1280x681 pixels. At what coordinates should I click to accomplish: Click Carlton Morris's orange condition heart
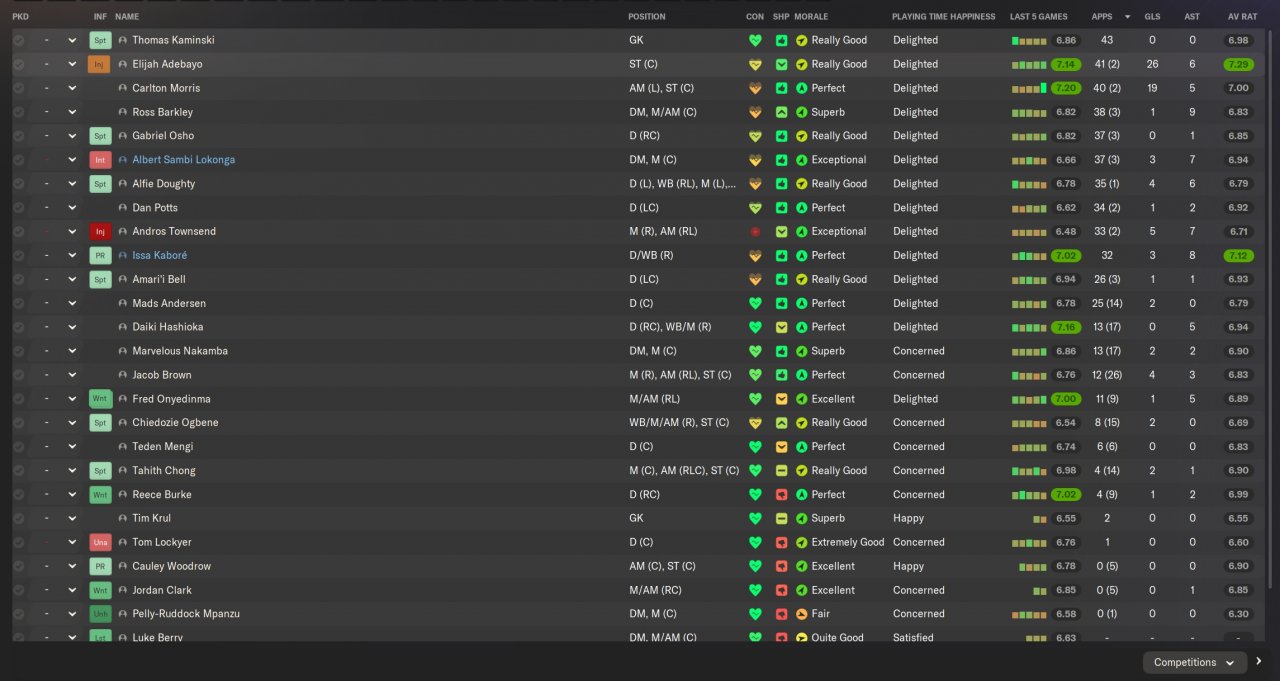click(x=755, y=88)
